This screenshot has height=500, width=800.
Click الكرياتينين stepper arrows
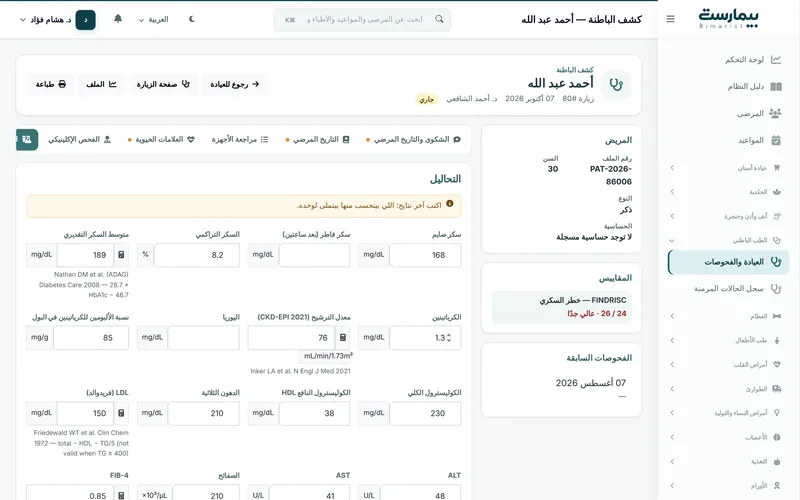448,338
